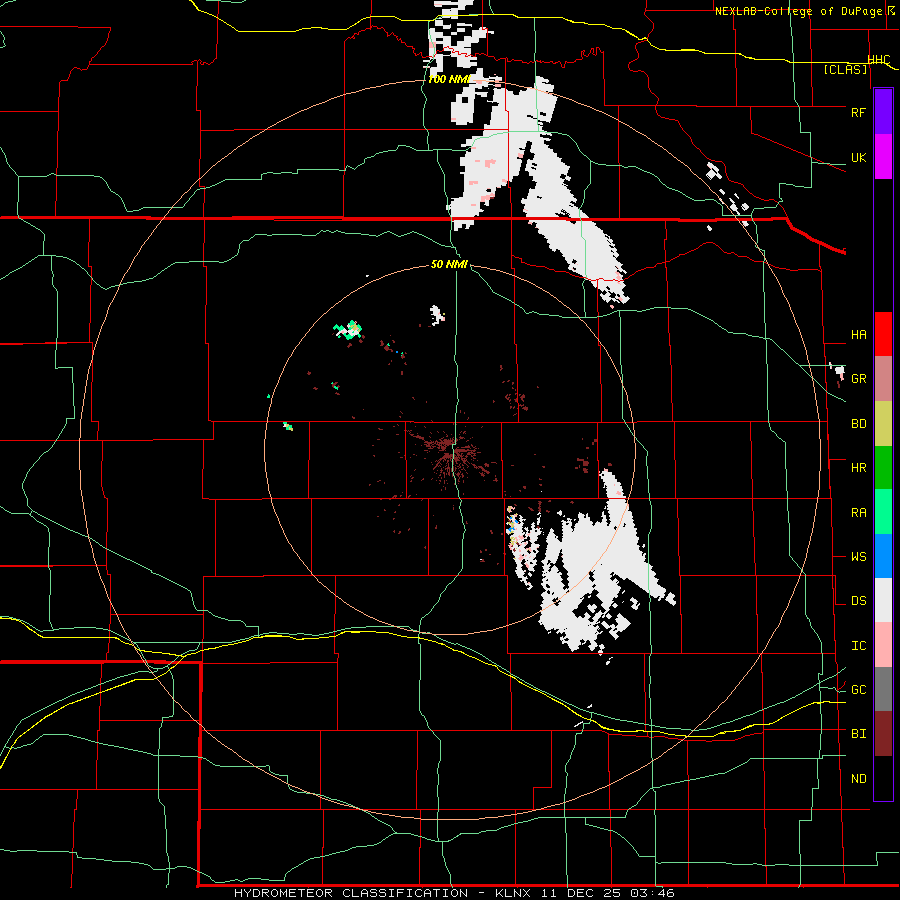Click the GR legend label

point(858,379)
